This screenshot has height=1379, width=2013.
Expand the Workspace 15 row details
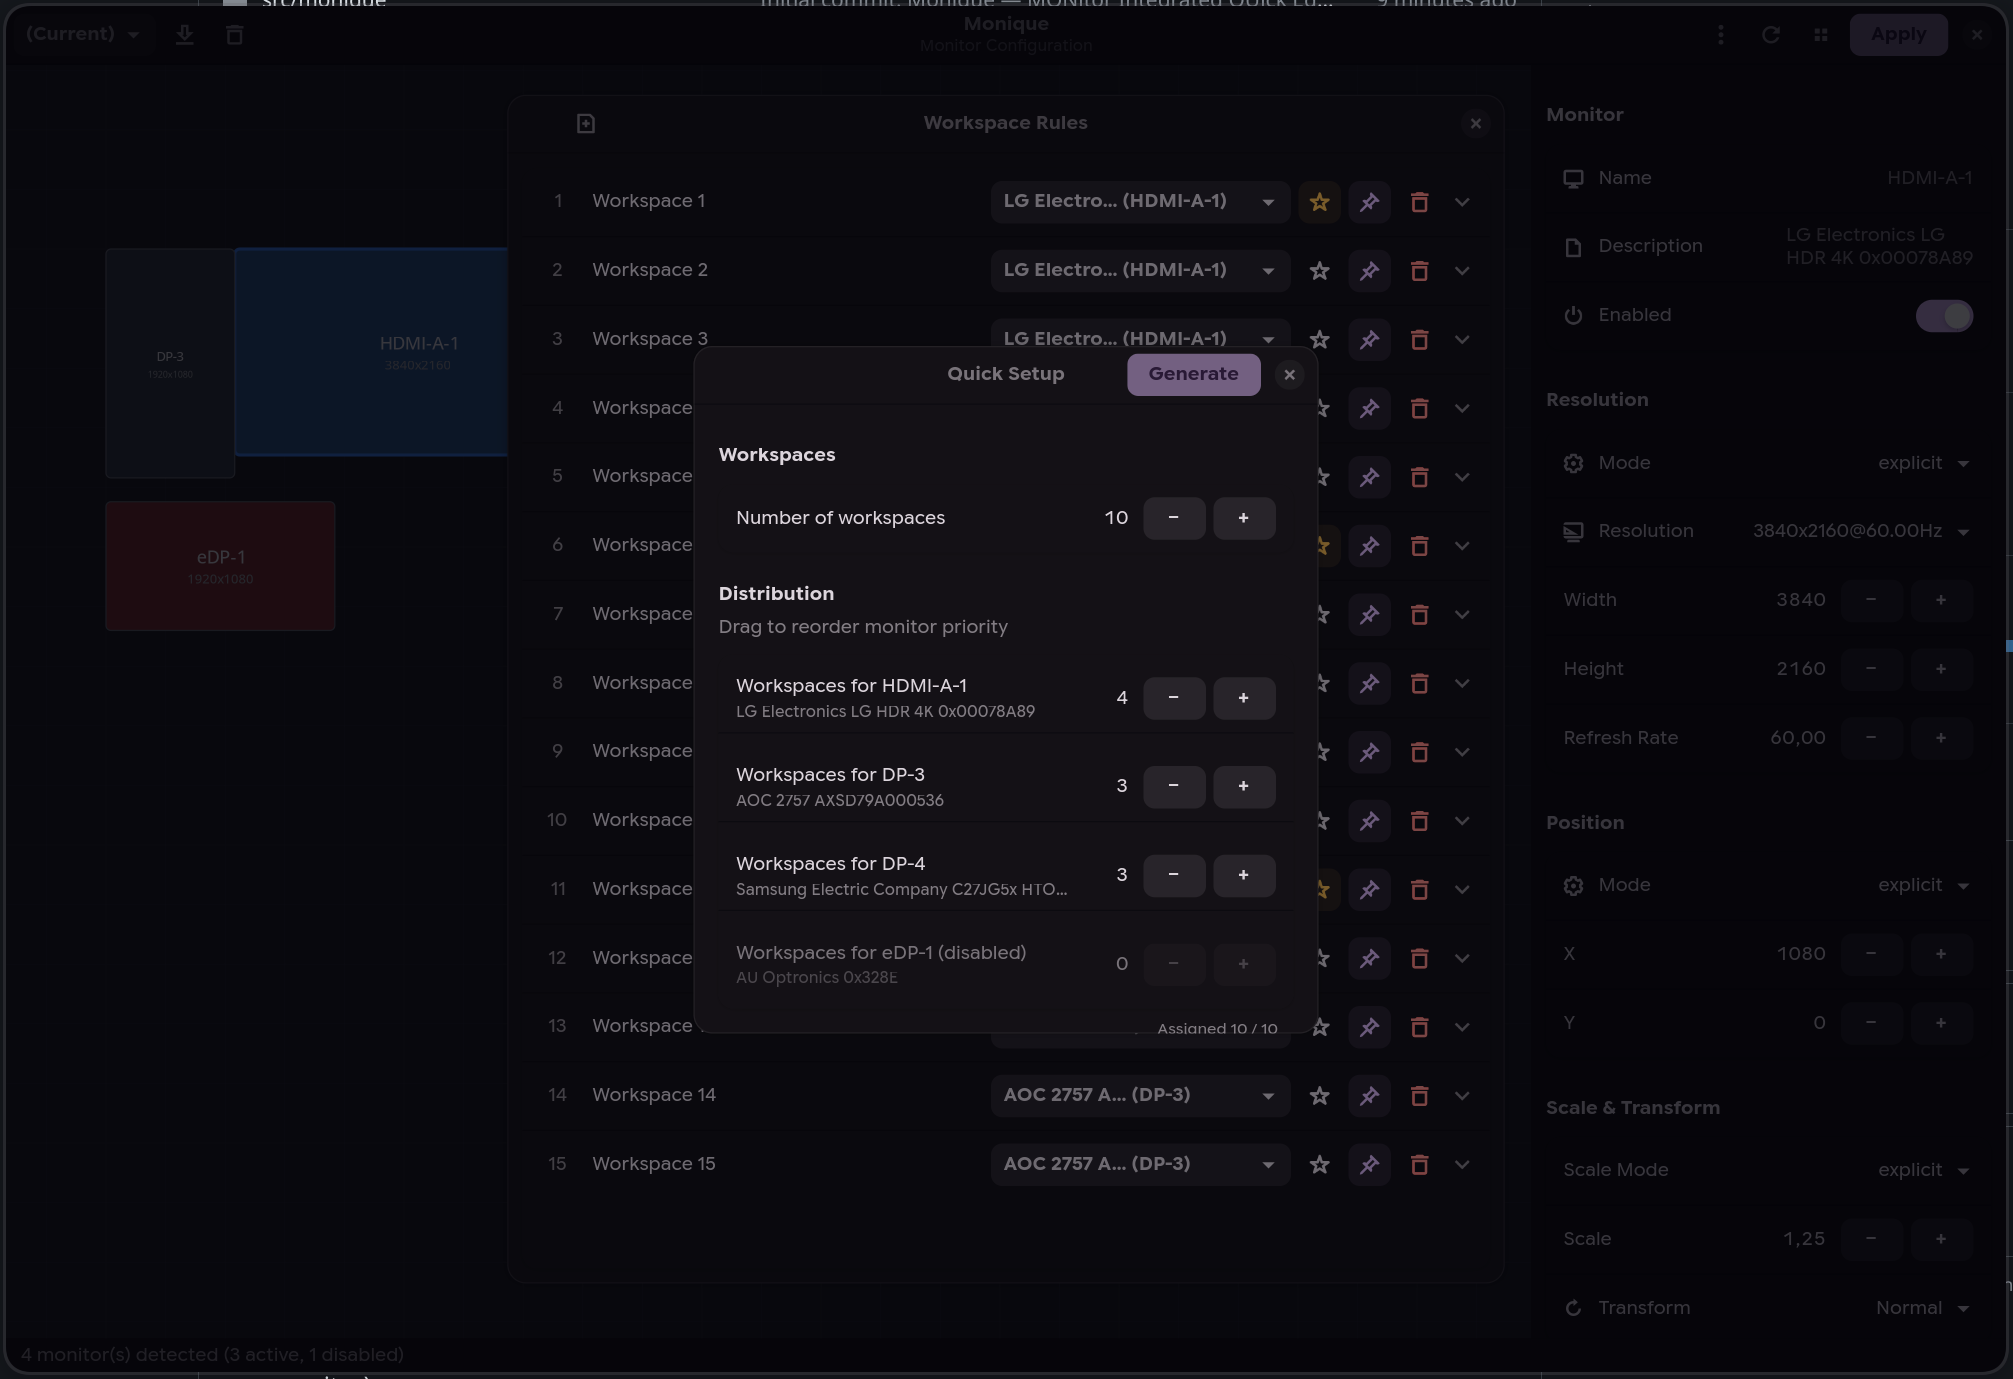(1462, 1164)
